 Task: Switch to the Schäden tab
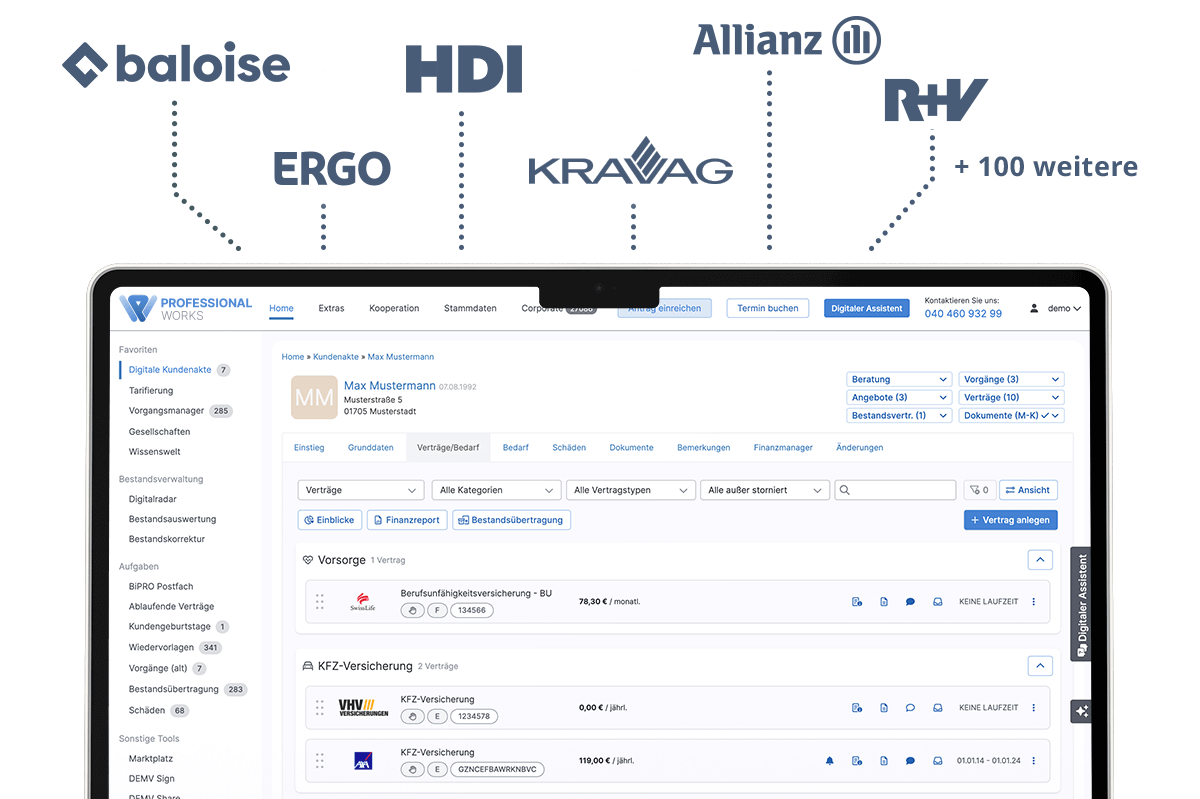(569, 448)
